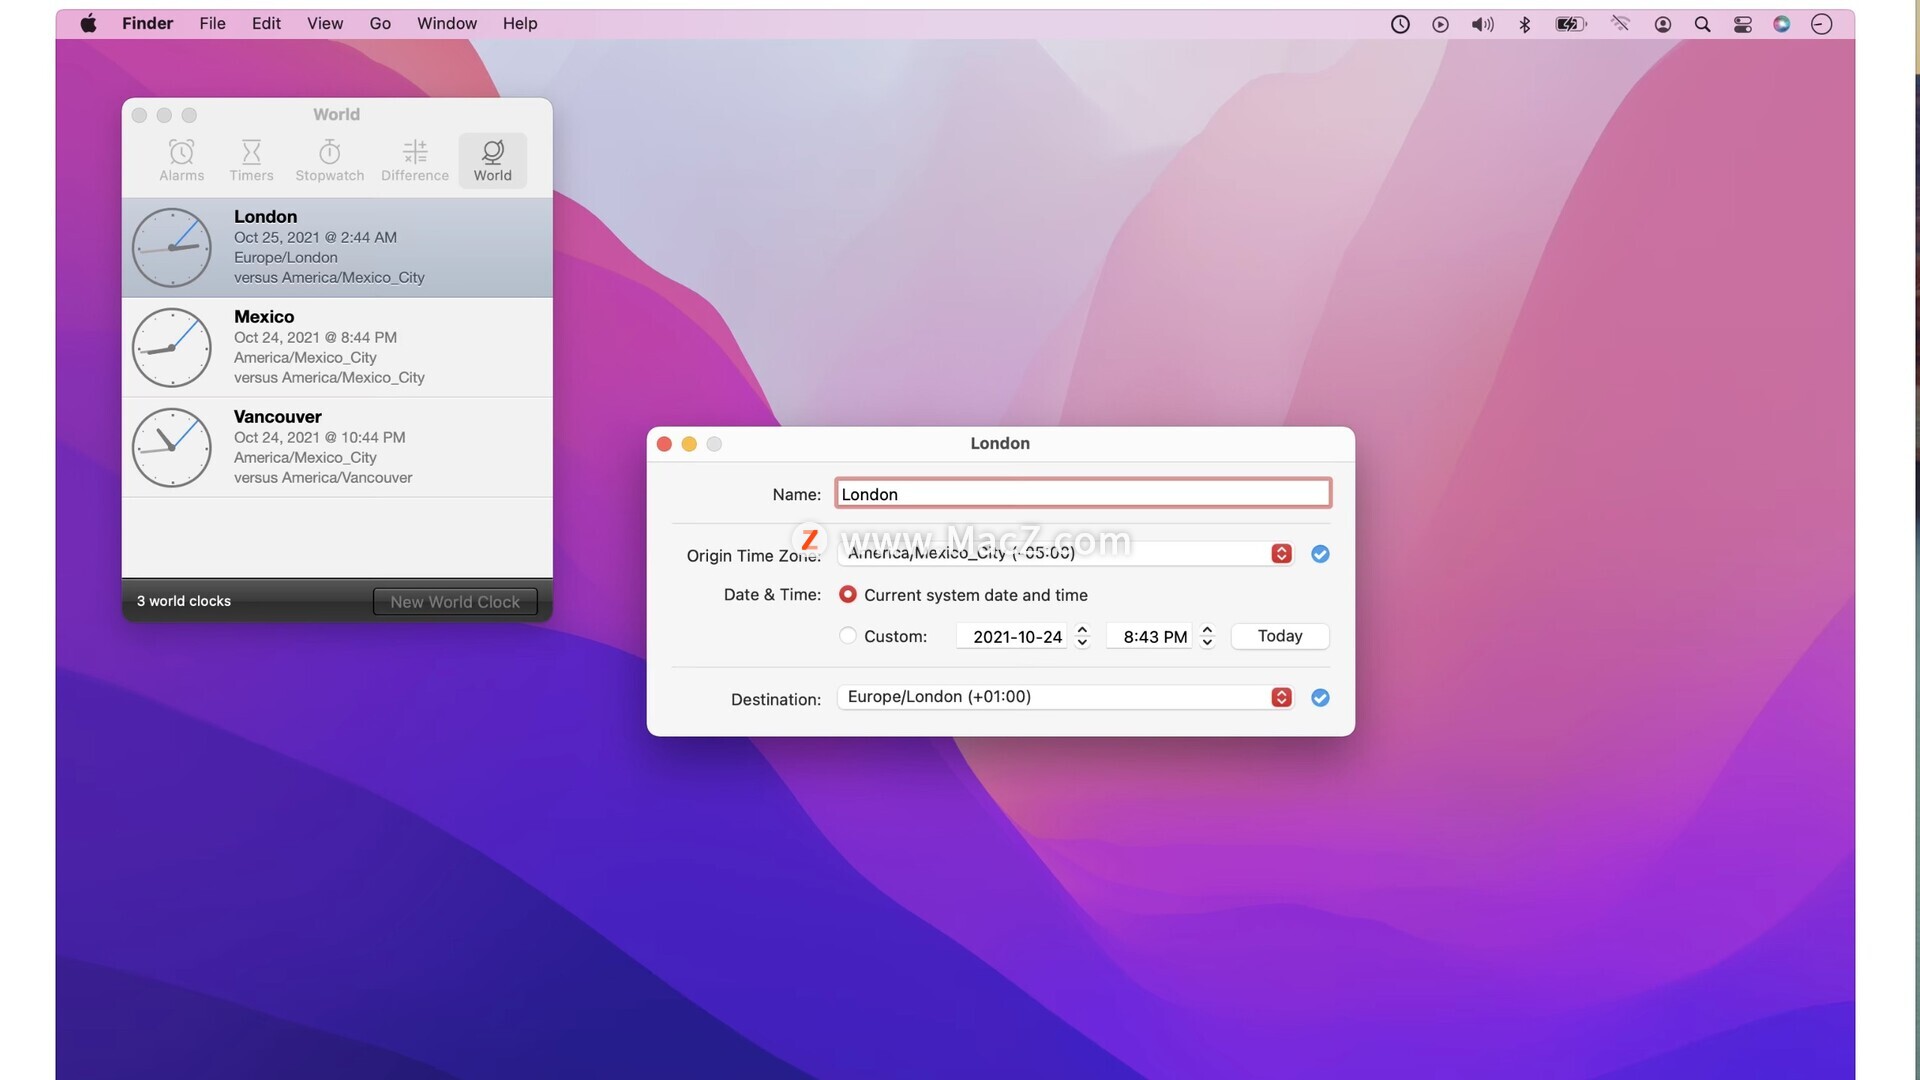
Task: Click the user account menu bar icon
Action: (x=1663, y=24)
